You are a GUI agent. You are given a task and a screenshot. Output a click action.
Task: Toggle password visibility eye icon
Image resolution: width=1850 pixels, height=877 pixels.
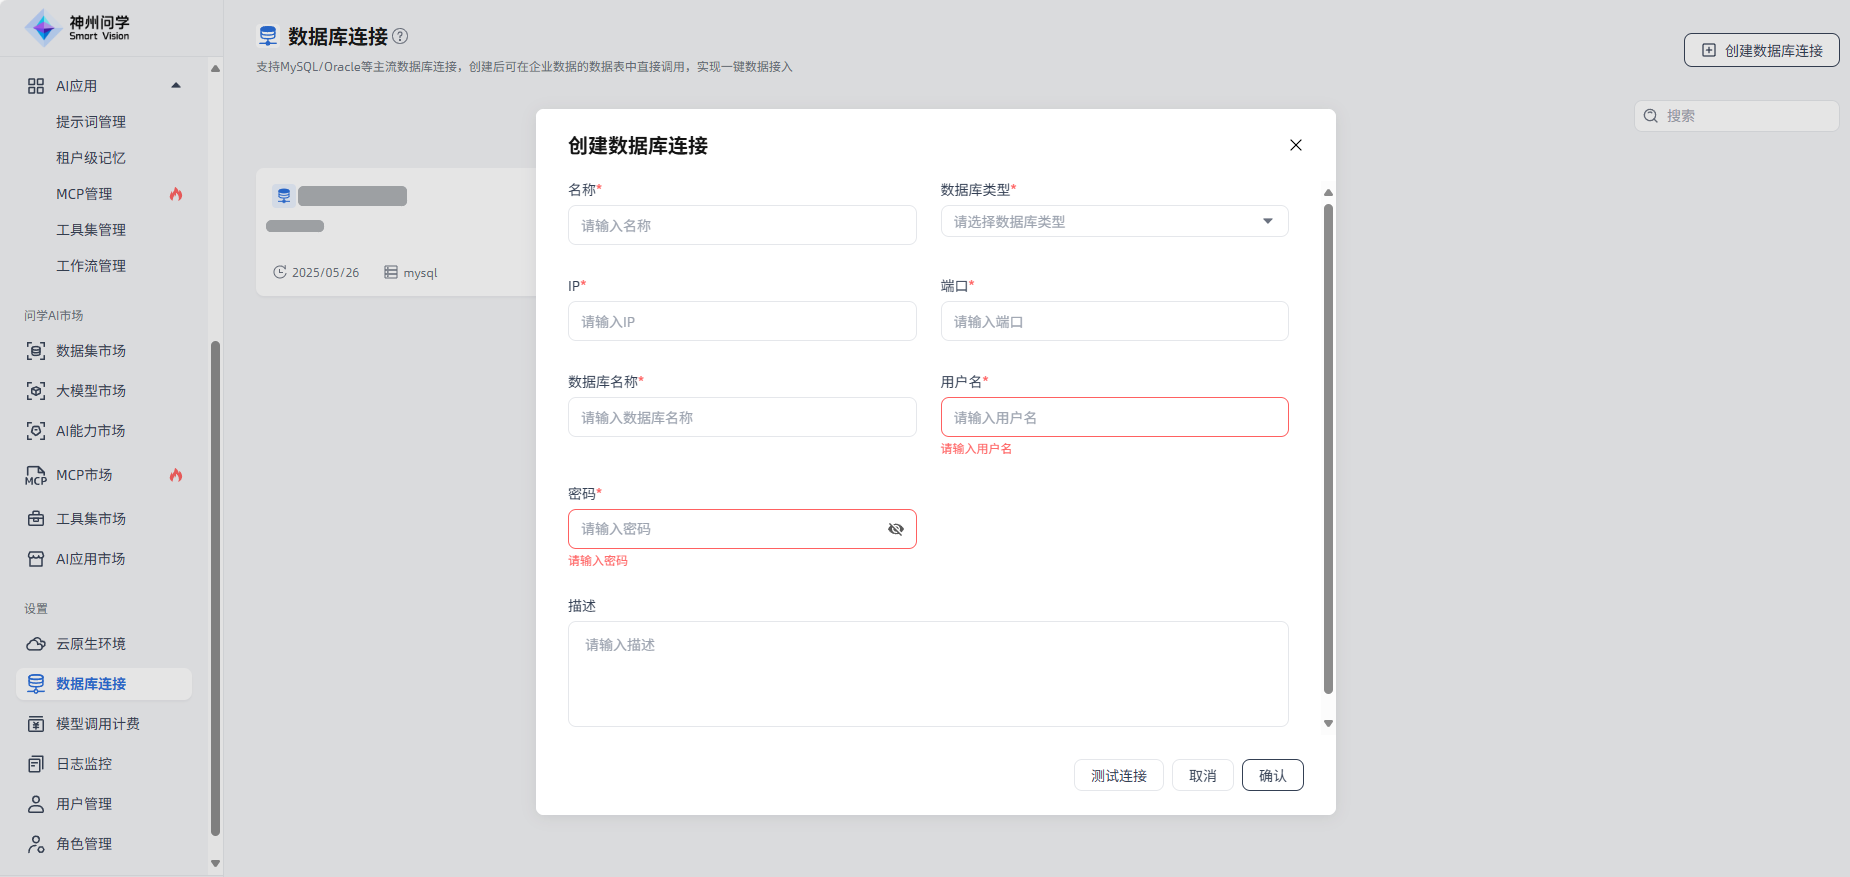click(895, 529)
